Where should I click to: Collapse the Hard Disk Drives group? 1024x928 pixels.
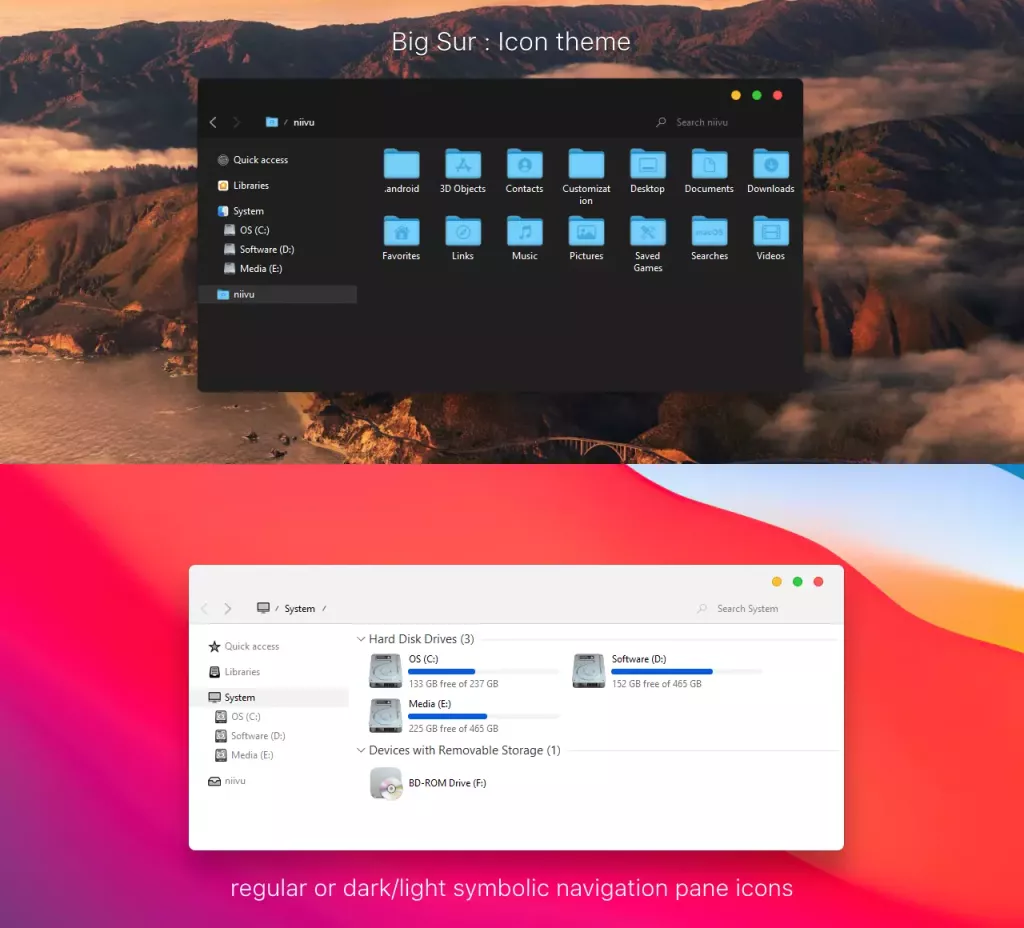360,638
